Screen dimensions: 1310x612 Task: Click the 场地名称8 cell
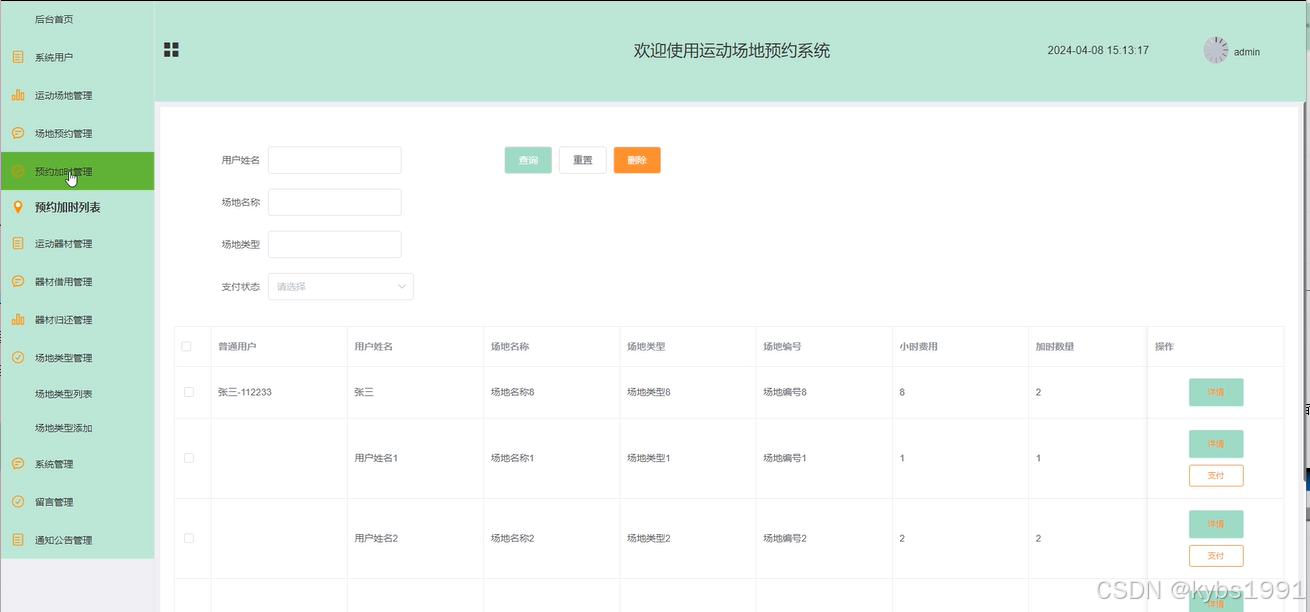point(512,392)
